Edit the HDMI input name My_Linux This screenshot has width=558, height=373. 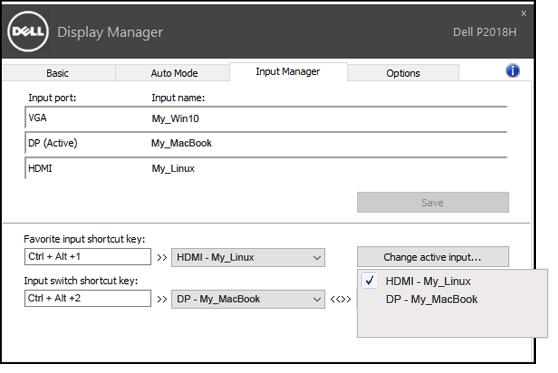173,168
